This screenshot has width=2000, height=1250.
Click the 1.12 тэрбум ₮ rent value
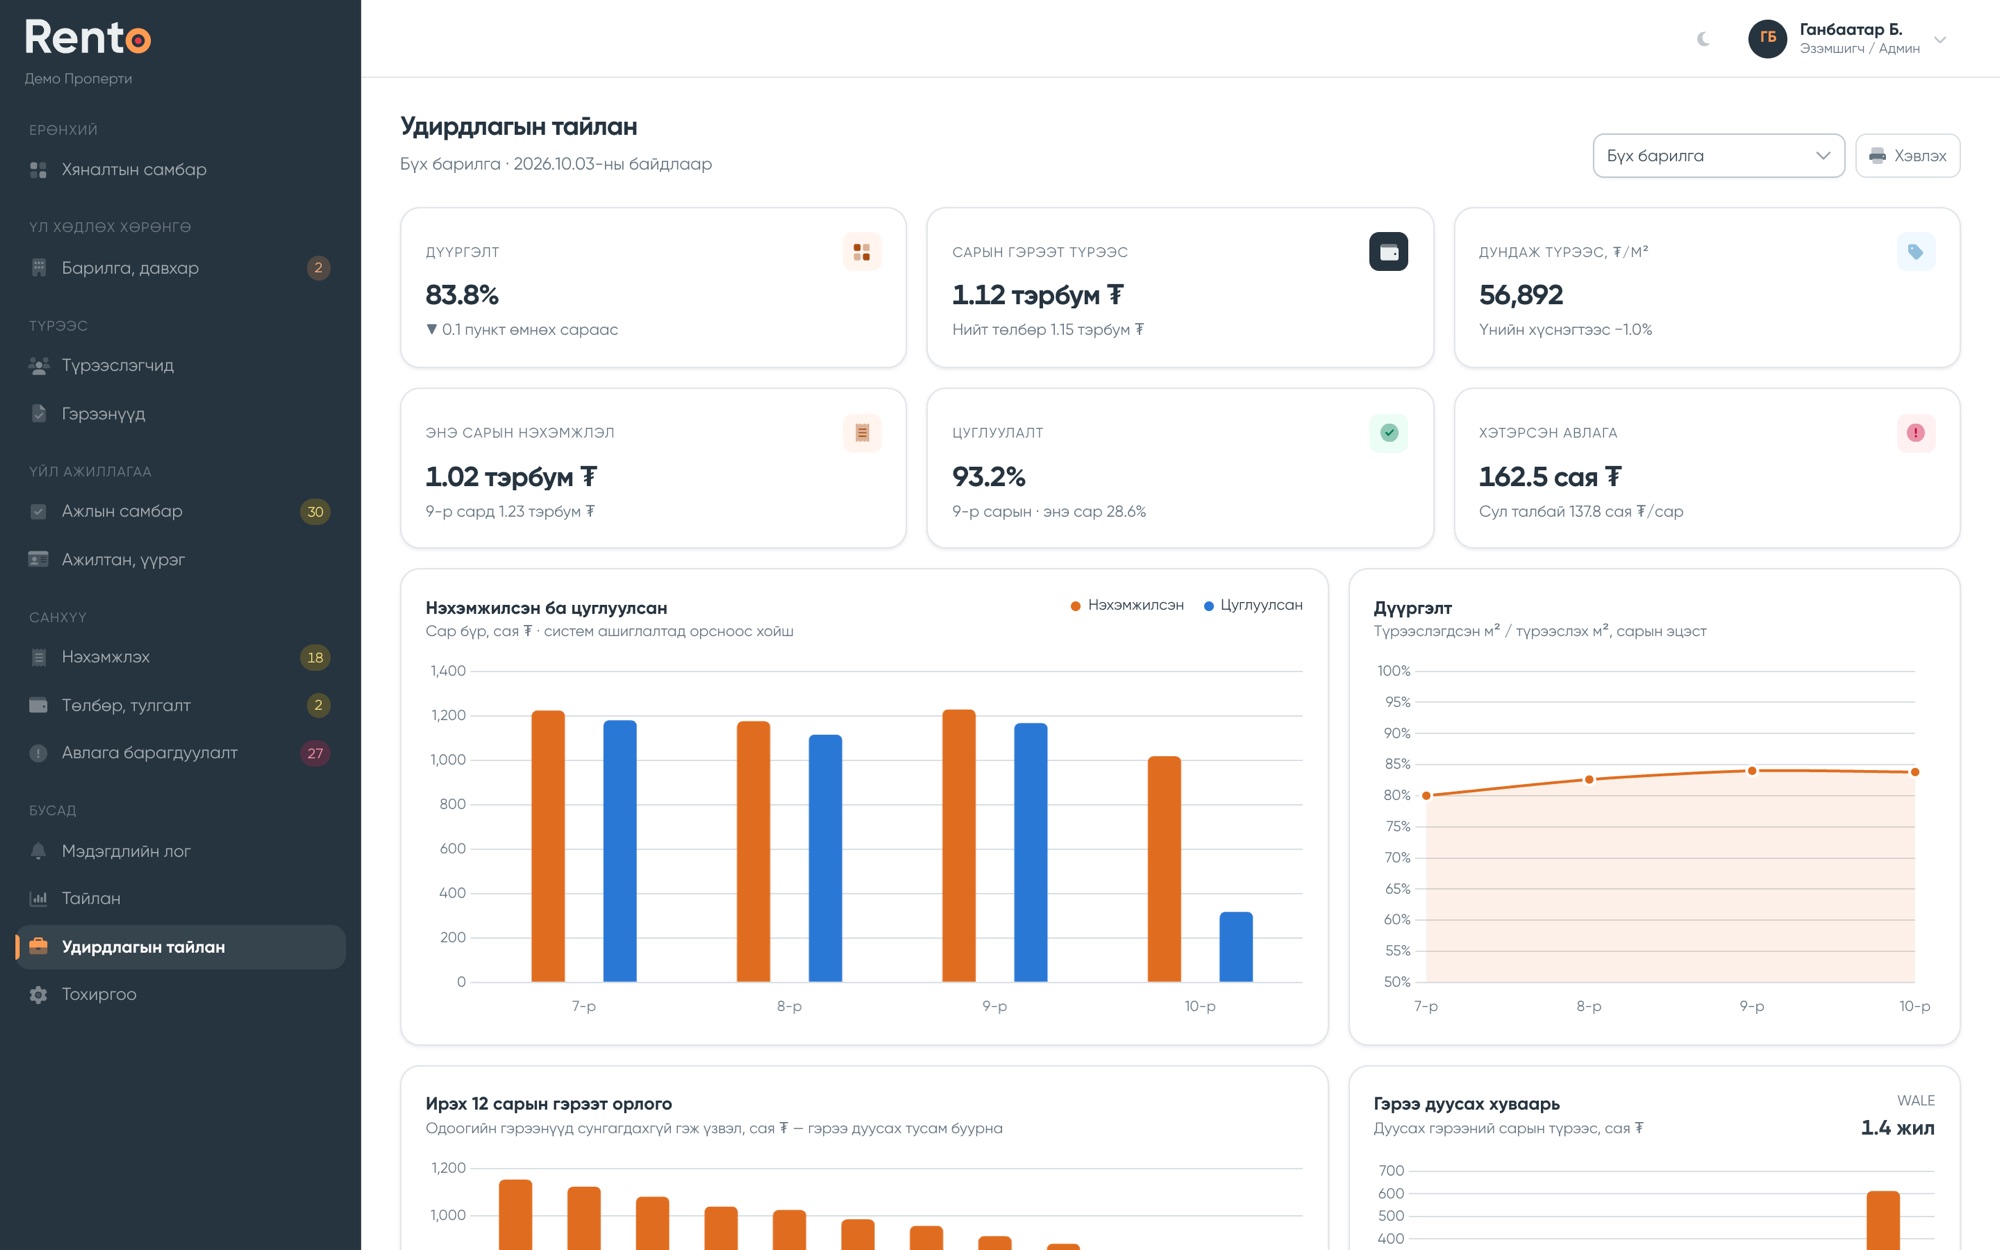pos(1038,295)
